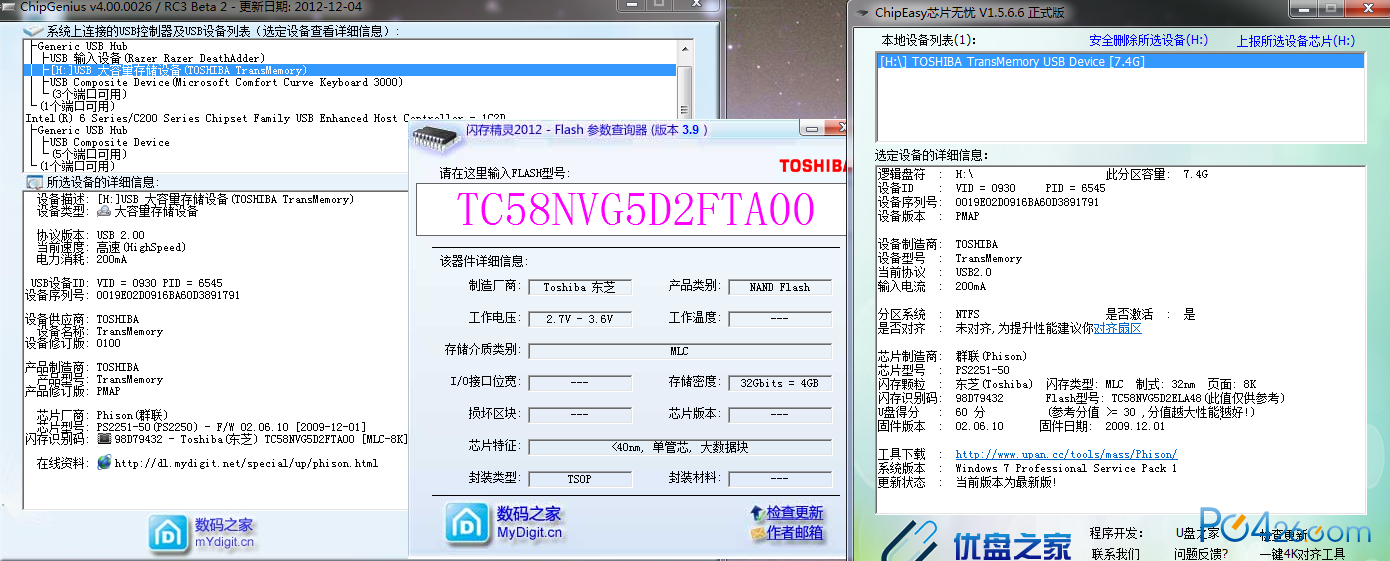This screenshot has height=561, width=1390.
Task: Open the dl.mydigit.net phison.html link
Action: click(x=246, y=464)
